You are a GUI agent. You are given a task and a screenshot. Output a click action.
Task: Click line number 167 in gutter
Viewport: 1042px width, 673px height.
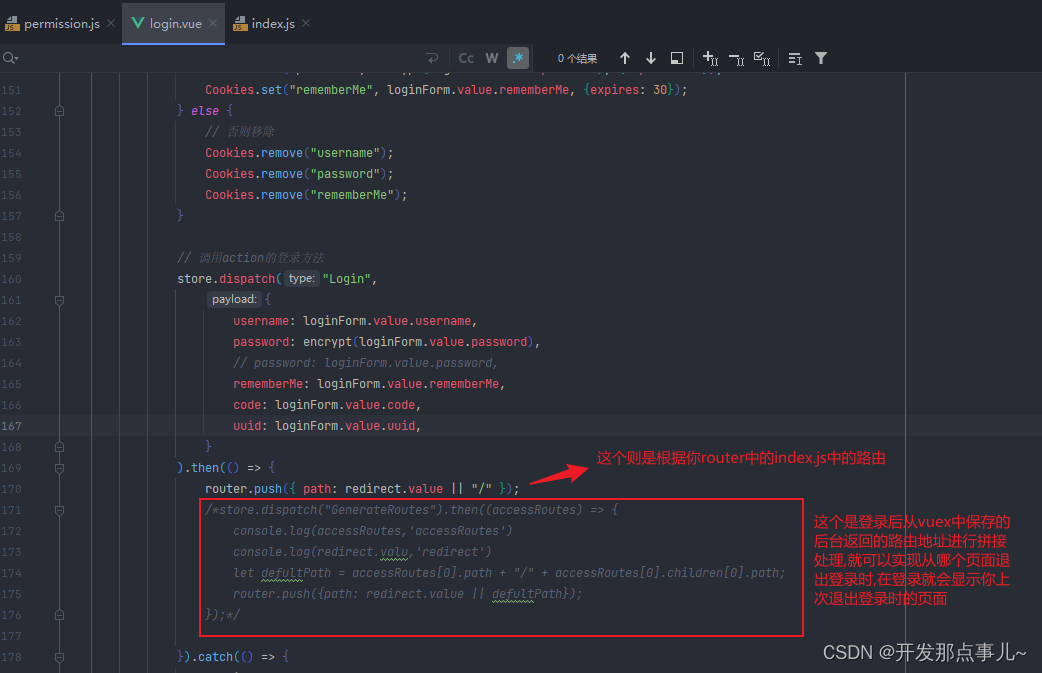click(11, 426)
